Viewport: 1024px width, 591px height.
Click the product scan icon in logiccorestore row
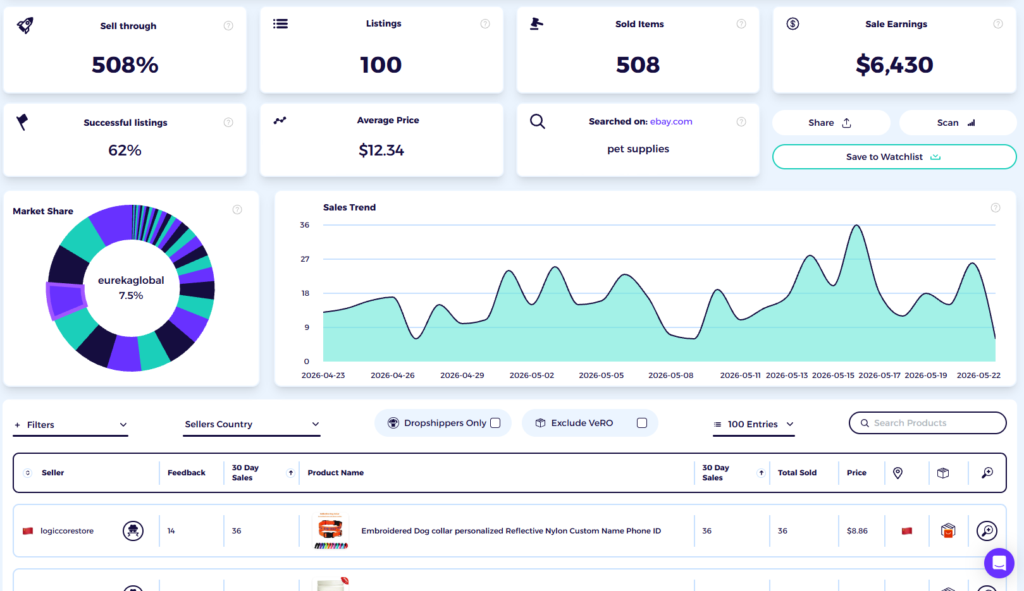coord(987,530)
